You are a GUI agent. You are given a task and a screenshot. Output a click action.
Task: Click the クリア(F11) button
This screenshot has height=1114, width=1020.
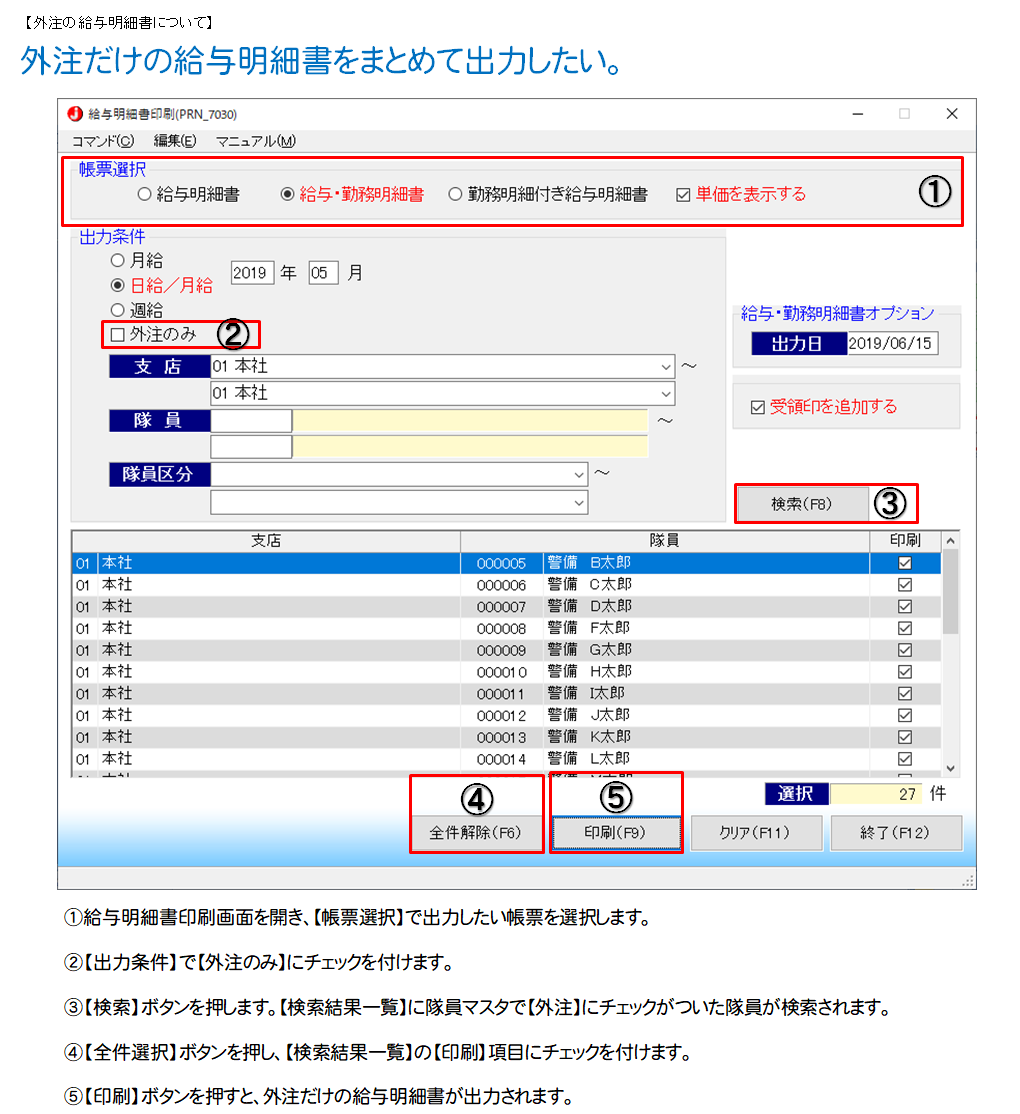[x=755, y=832]
